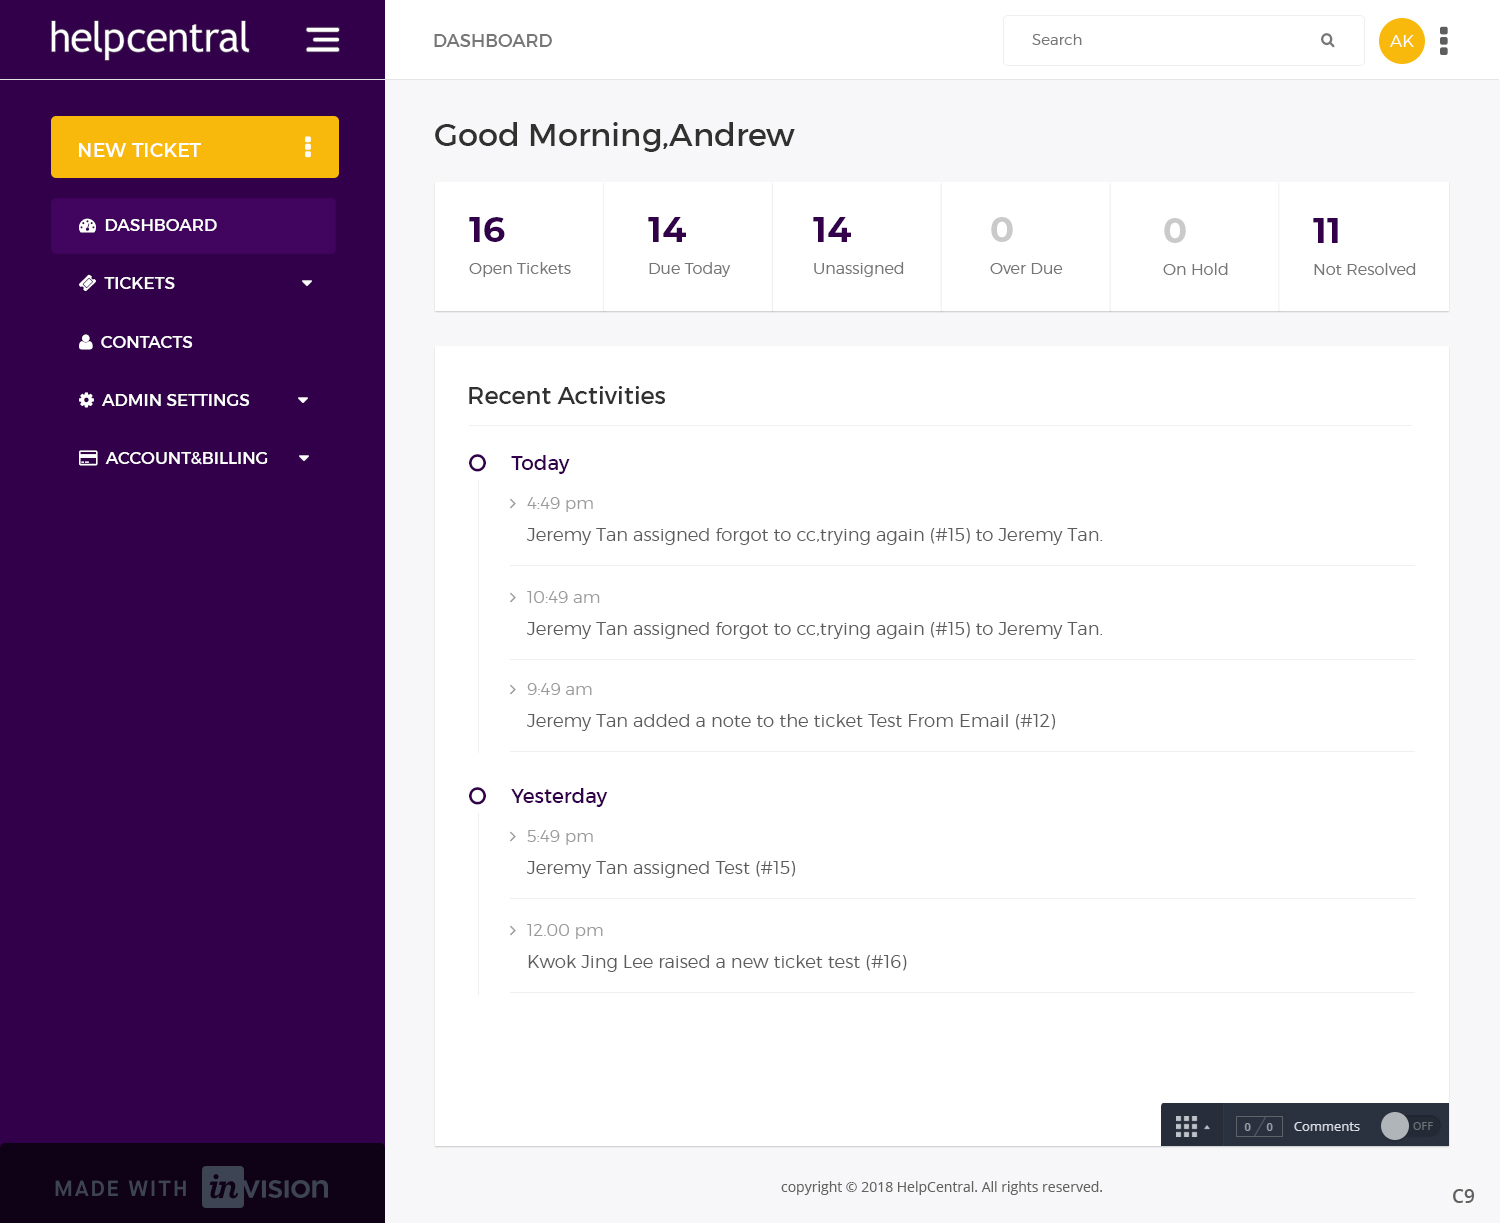
Task: Expand the Account&Billing submenu arrow
Action: click(x=304, y=458)
